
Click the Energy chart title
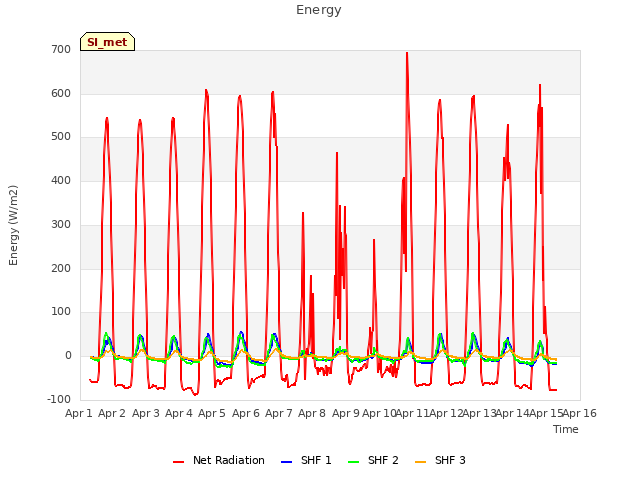pyautogui.click(x=318, y=10)
